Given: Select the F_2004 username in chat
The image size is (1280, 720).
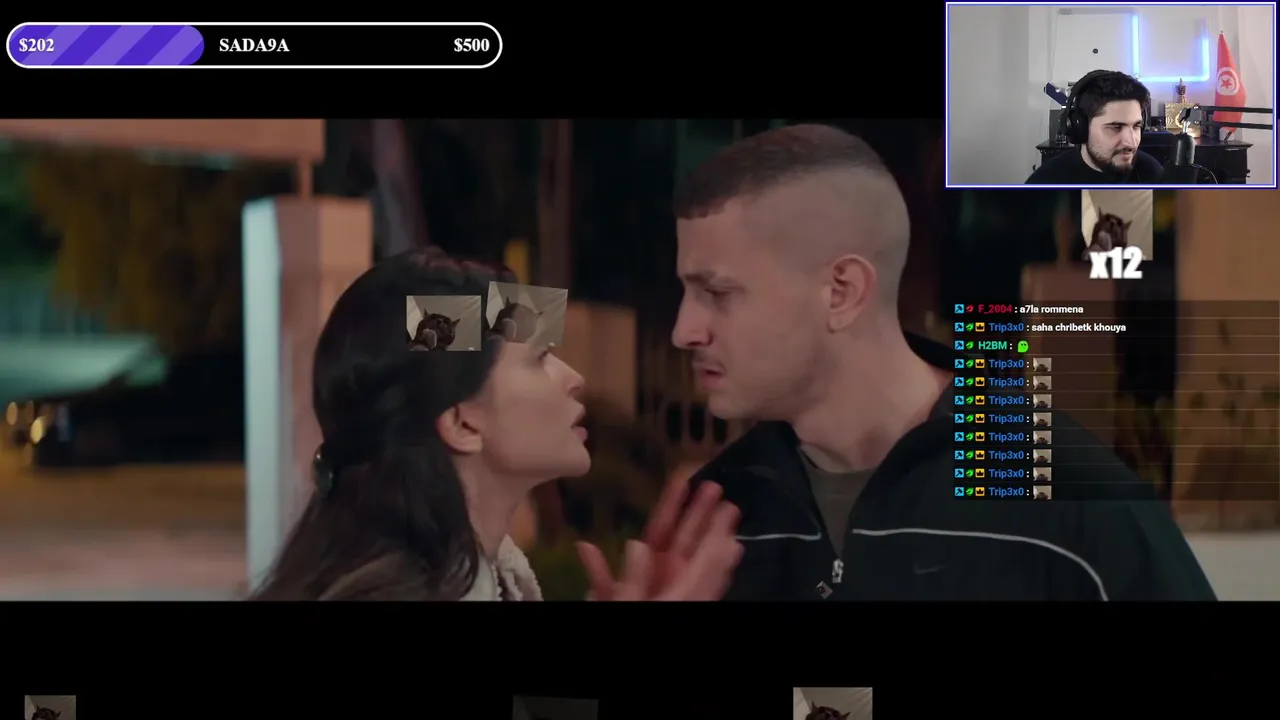Looking at the screenshot, I should [995, 309].
